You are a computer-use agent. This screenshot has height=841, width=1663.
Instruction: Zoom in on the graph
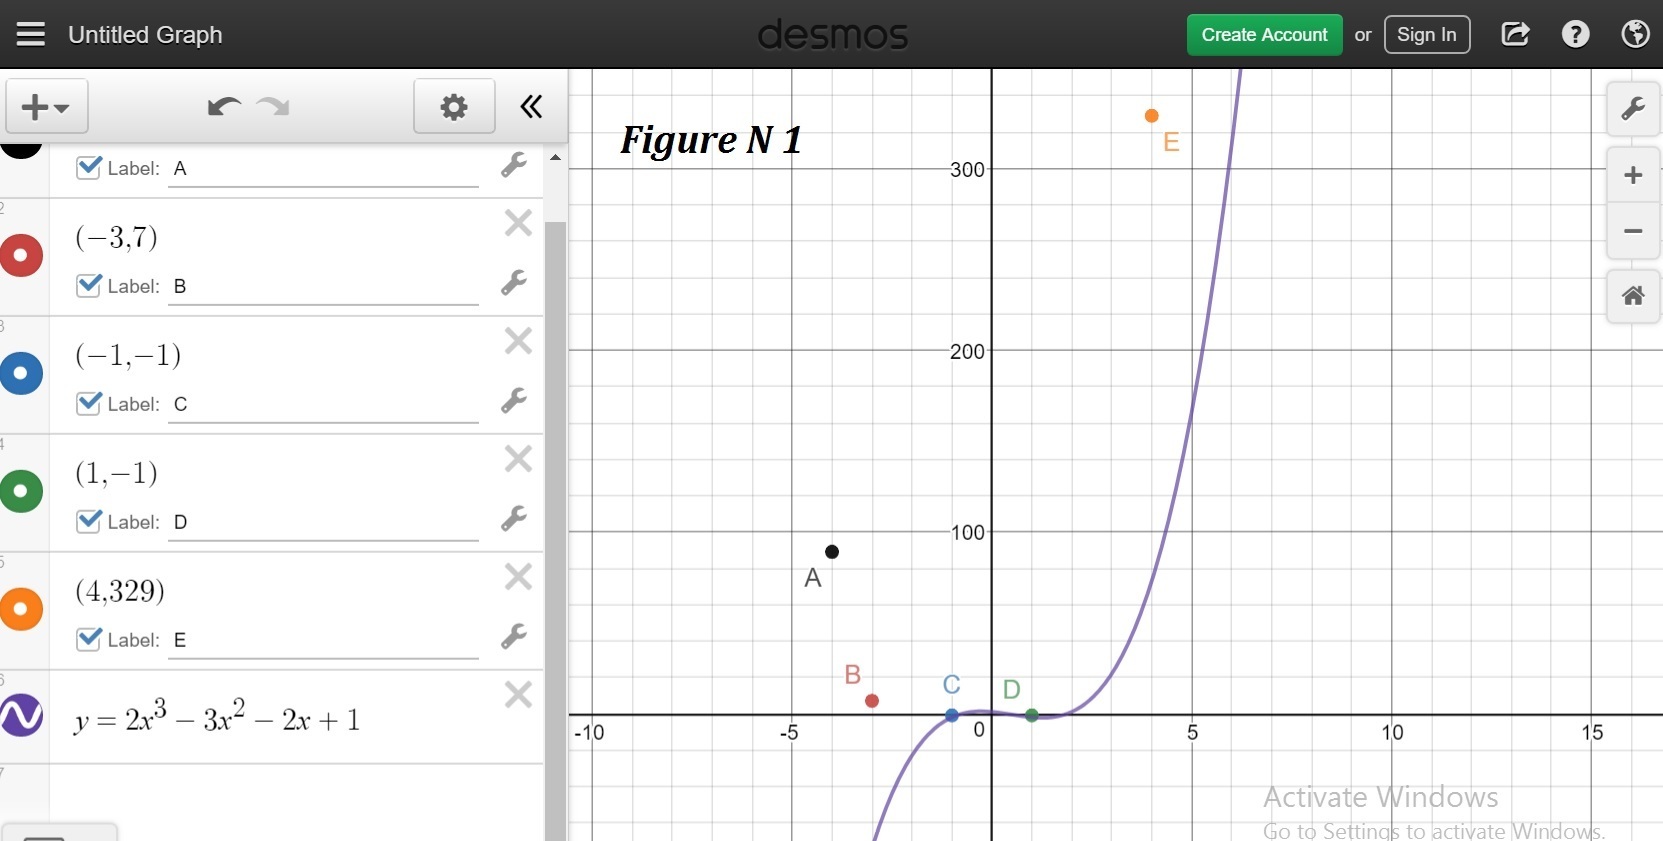coord(1633,175)
